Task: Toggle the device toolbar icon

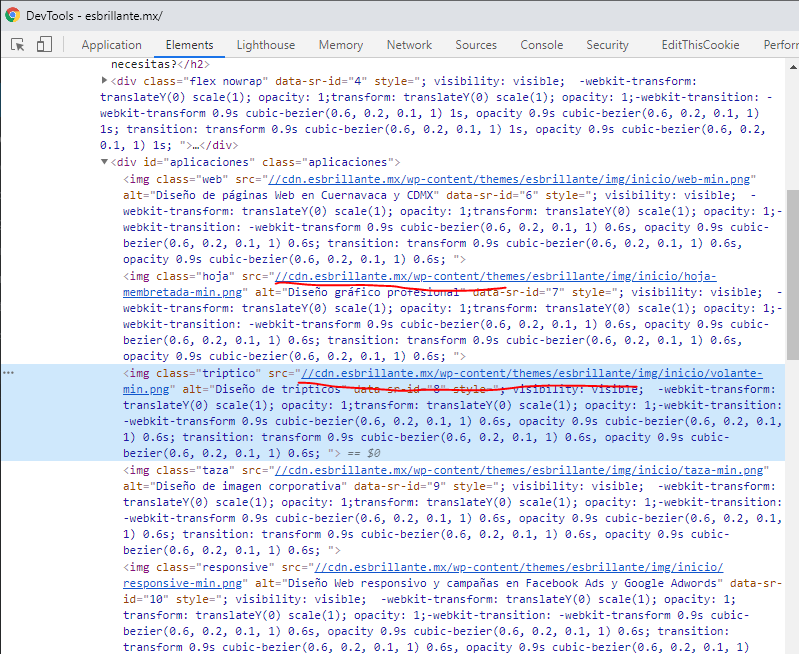Action: (44, 44)
